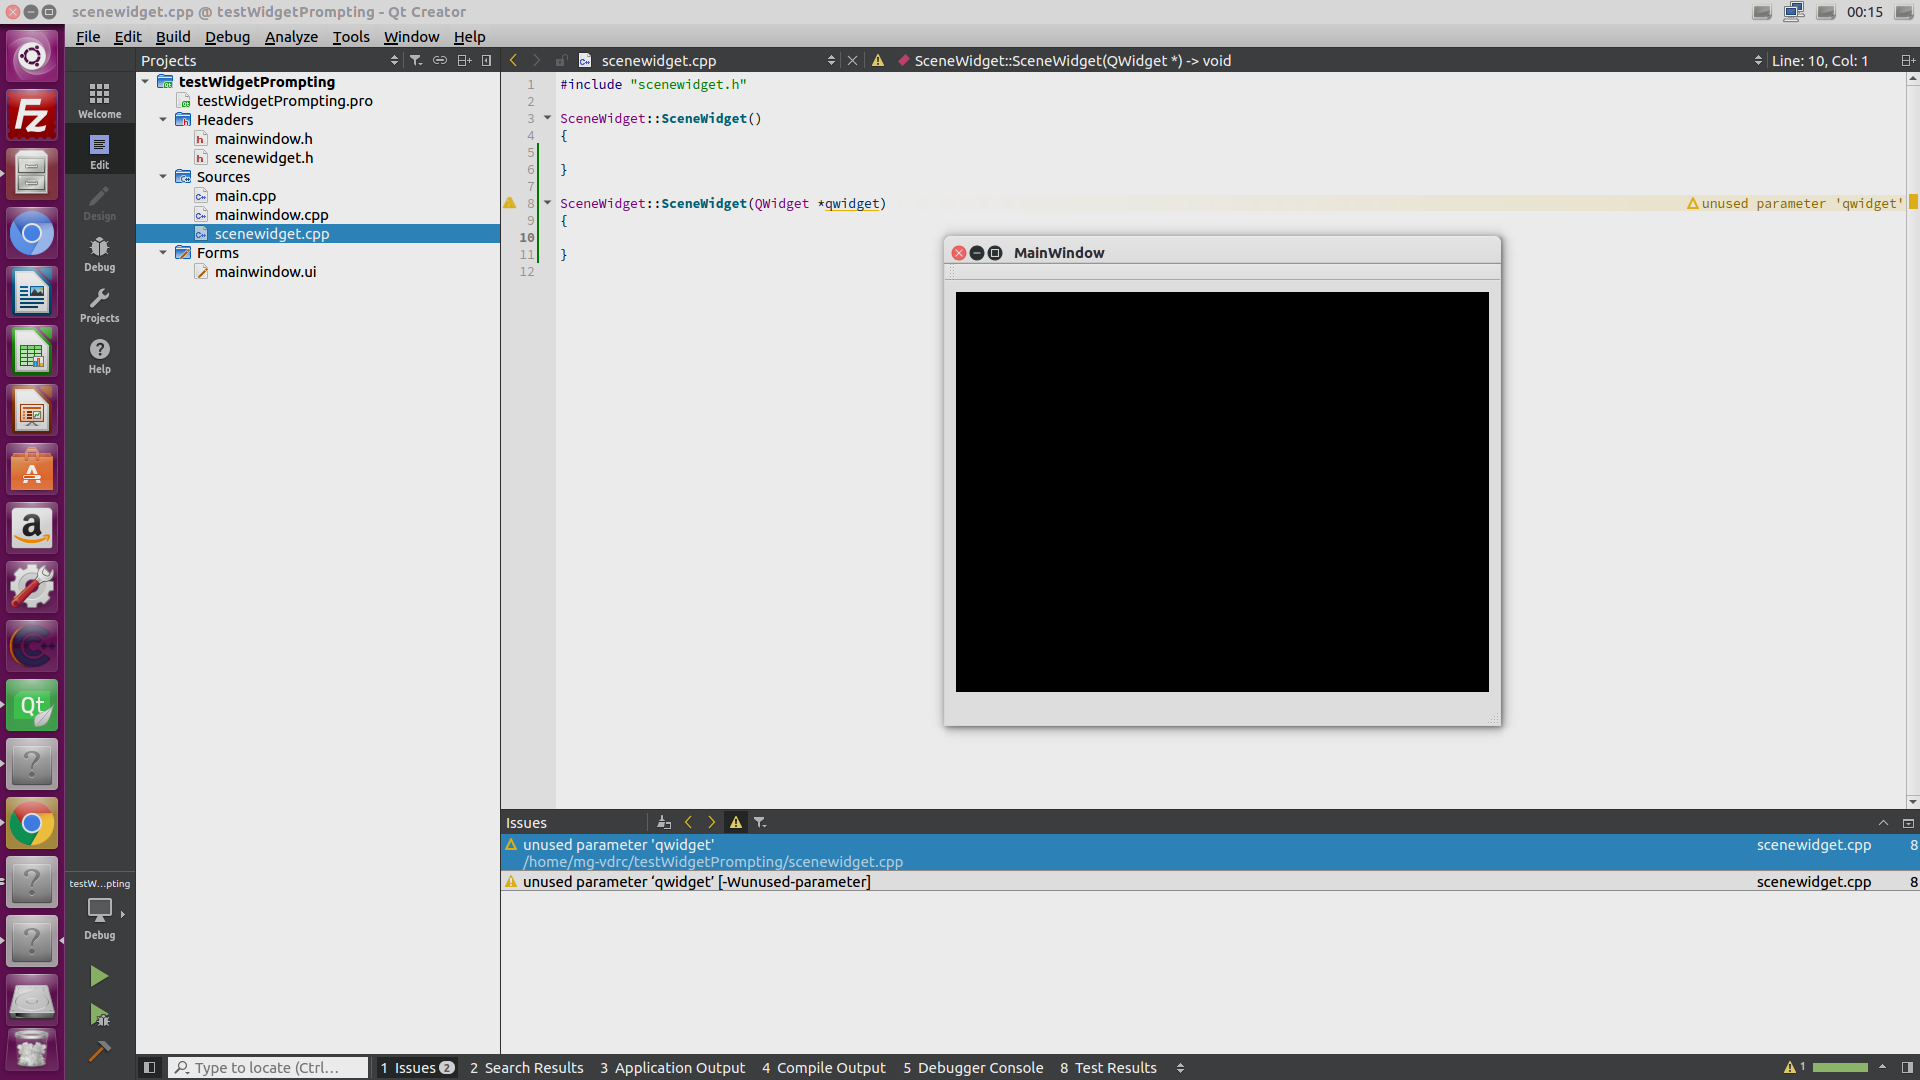Navigate back with the yellow back arrow
The image size is (1920, 1080).
tap(513, 59)
